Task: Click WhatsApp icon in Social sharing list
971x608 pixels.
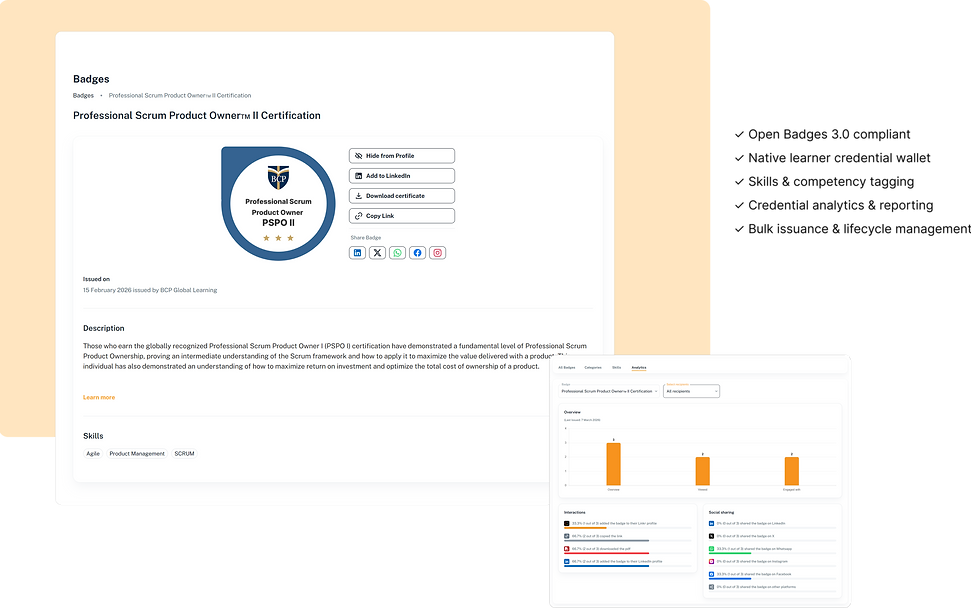Action: click(712, 549)
